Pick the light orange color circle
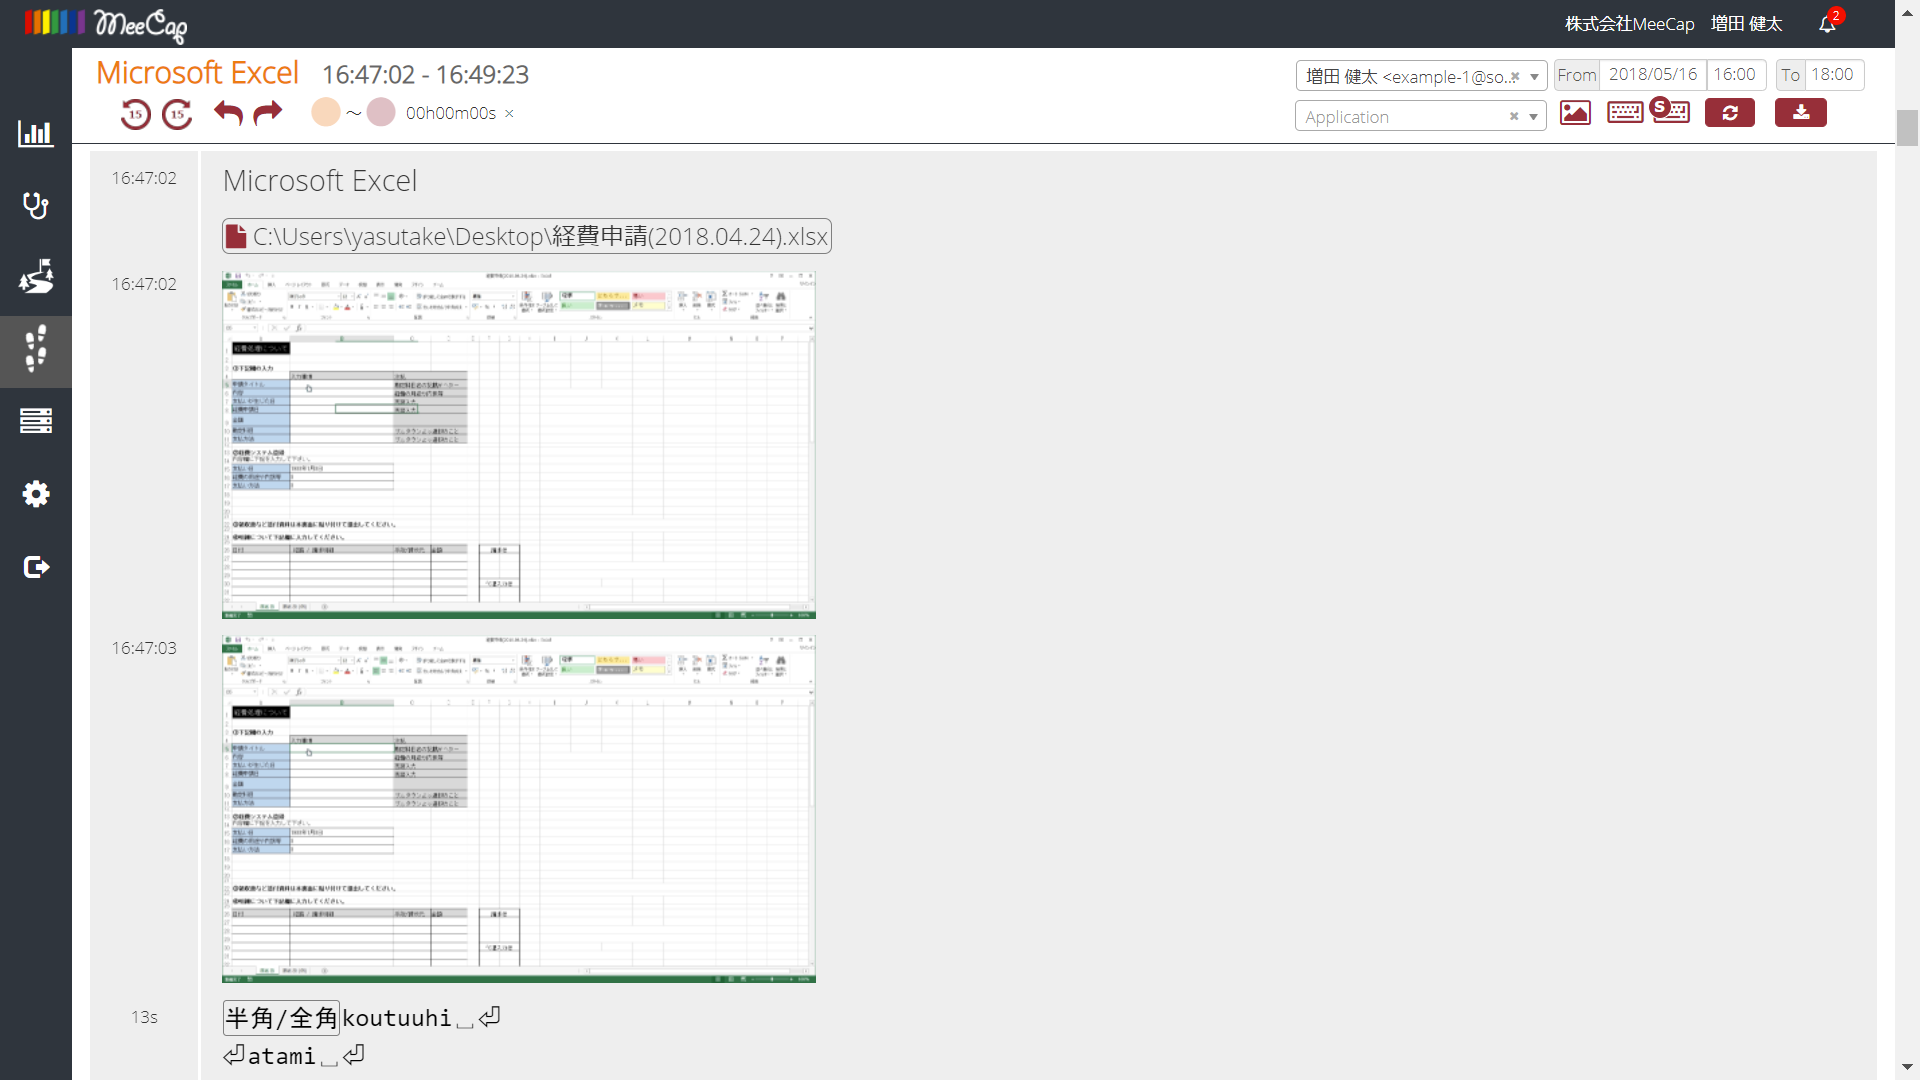The image size is (1920, 1080). 326,112
